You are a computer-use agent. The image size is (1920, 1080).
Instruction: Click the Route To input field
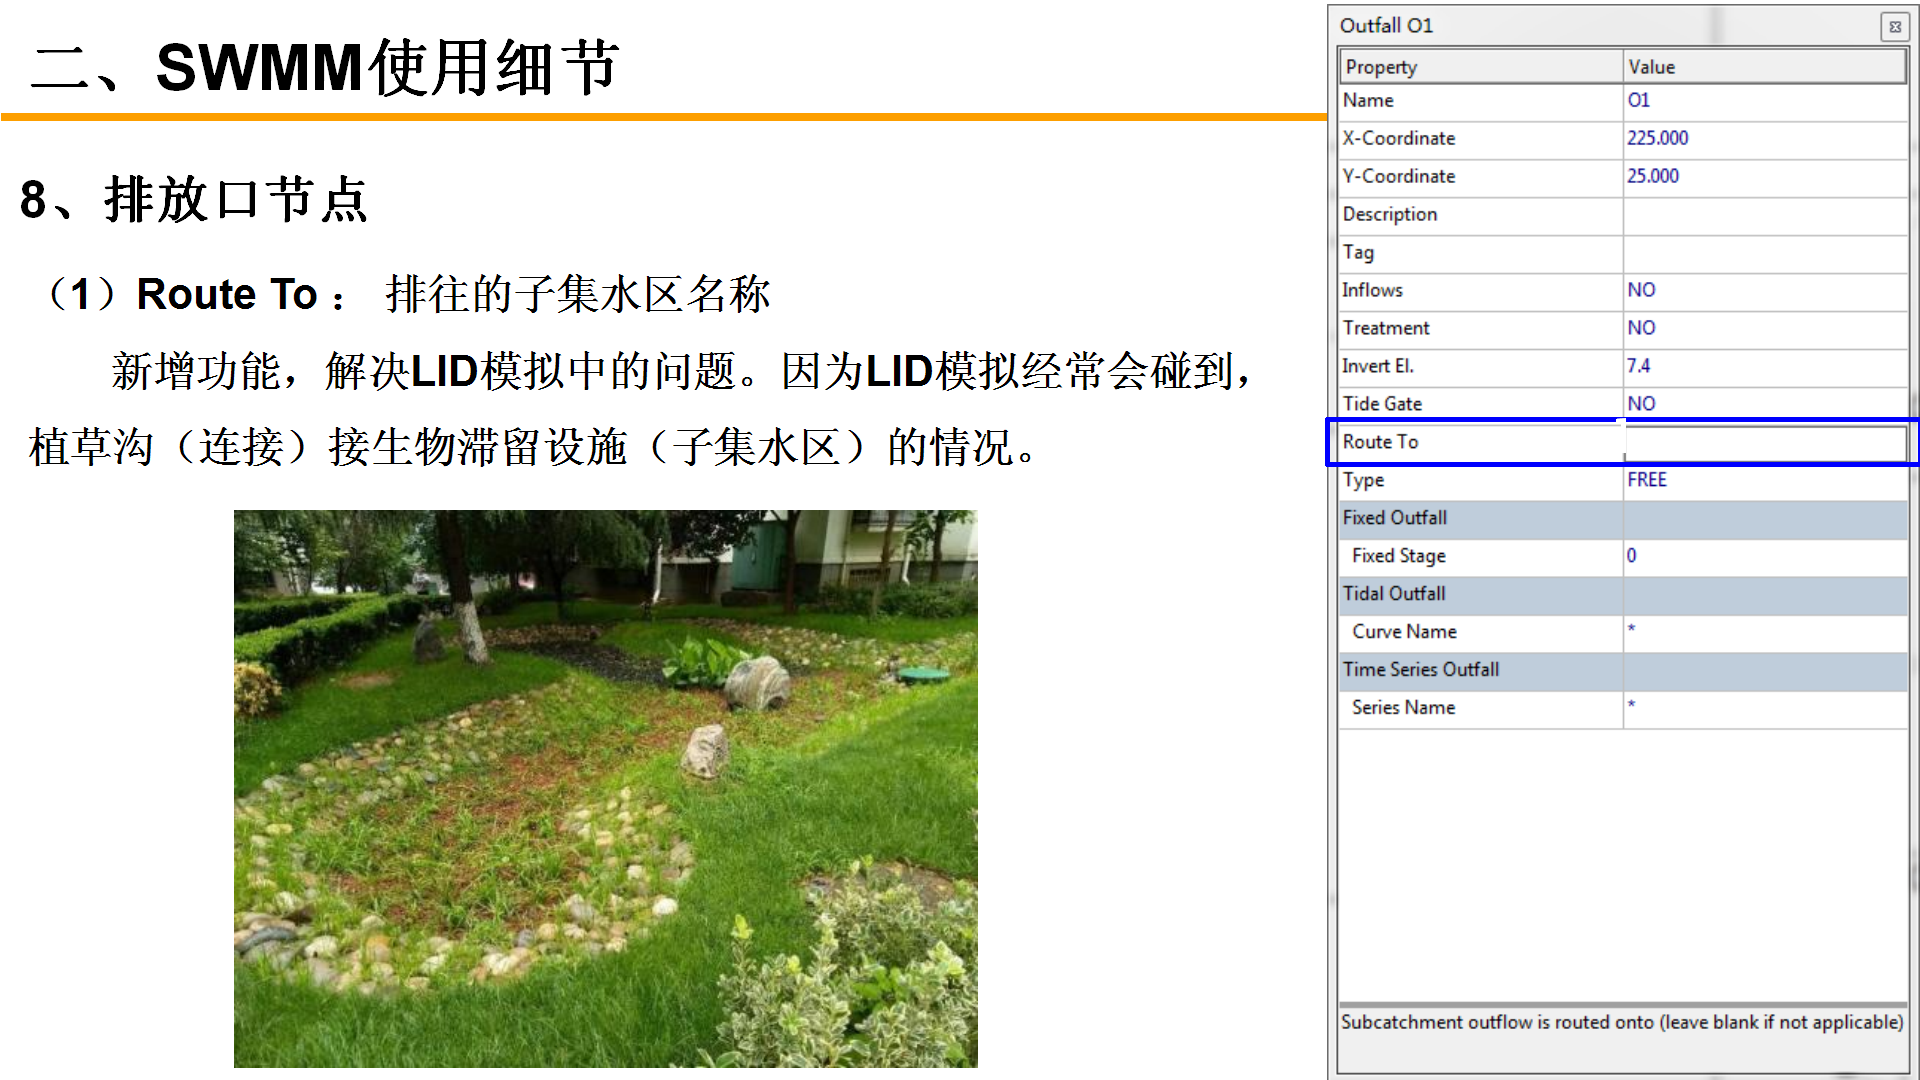(1764, 442)
